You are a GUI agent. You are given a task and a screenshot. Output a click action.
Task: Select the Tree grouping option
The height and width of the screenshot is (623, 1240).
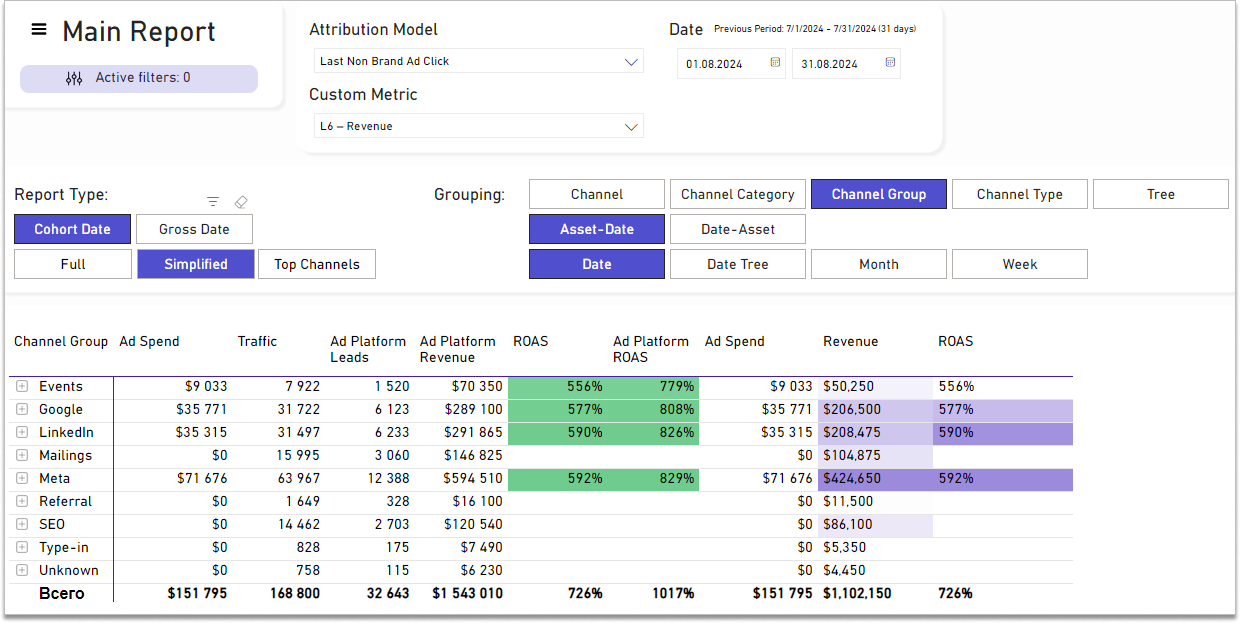(x=1160, y=194)
